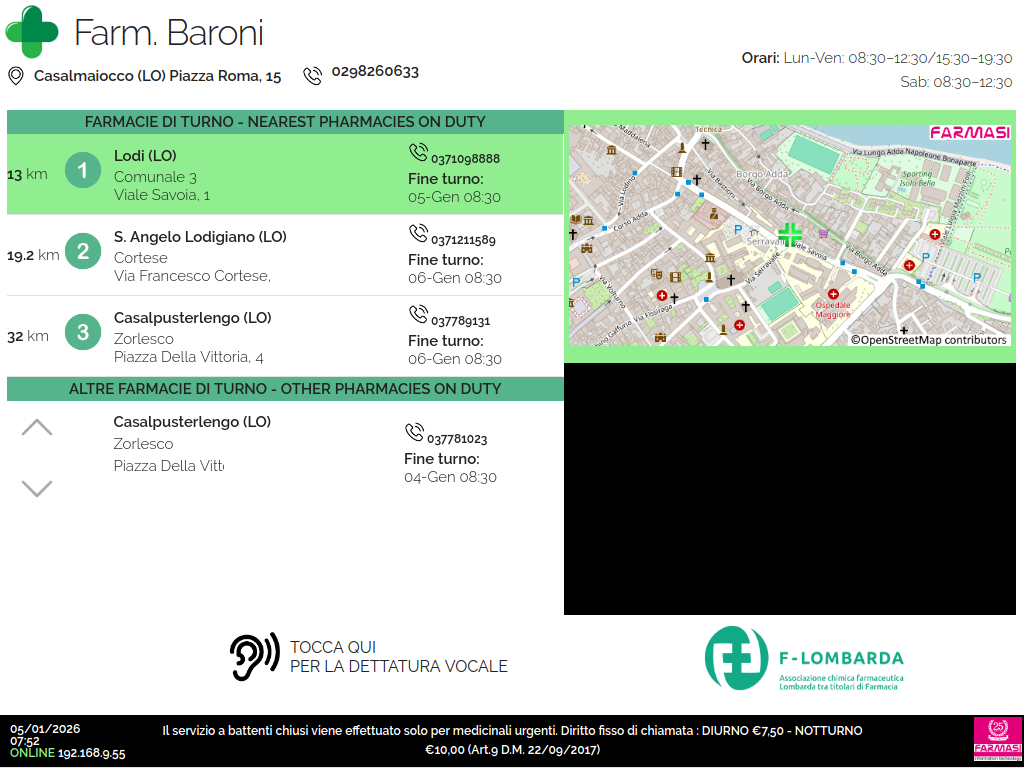Click Ospedale Maggiore marker on map

(832, 294)
